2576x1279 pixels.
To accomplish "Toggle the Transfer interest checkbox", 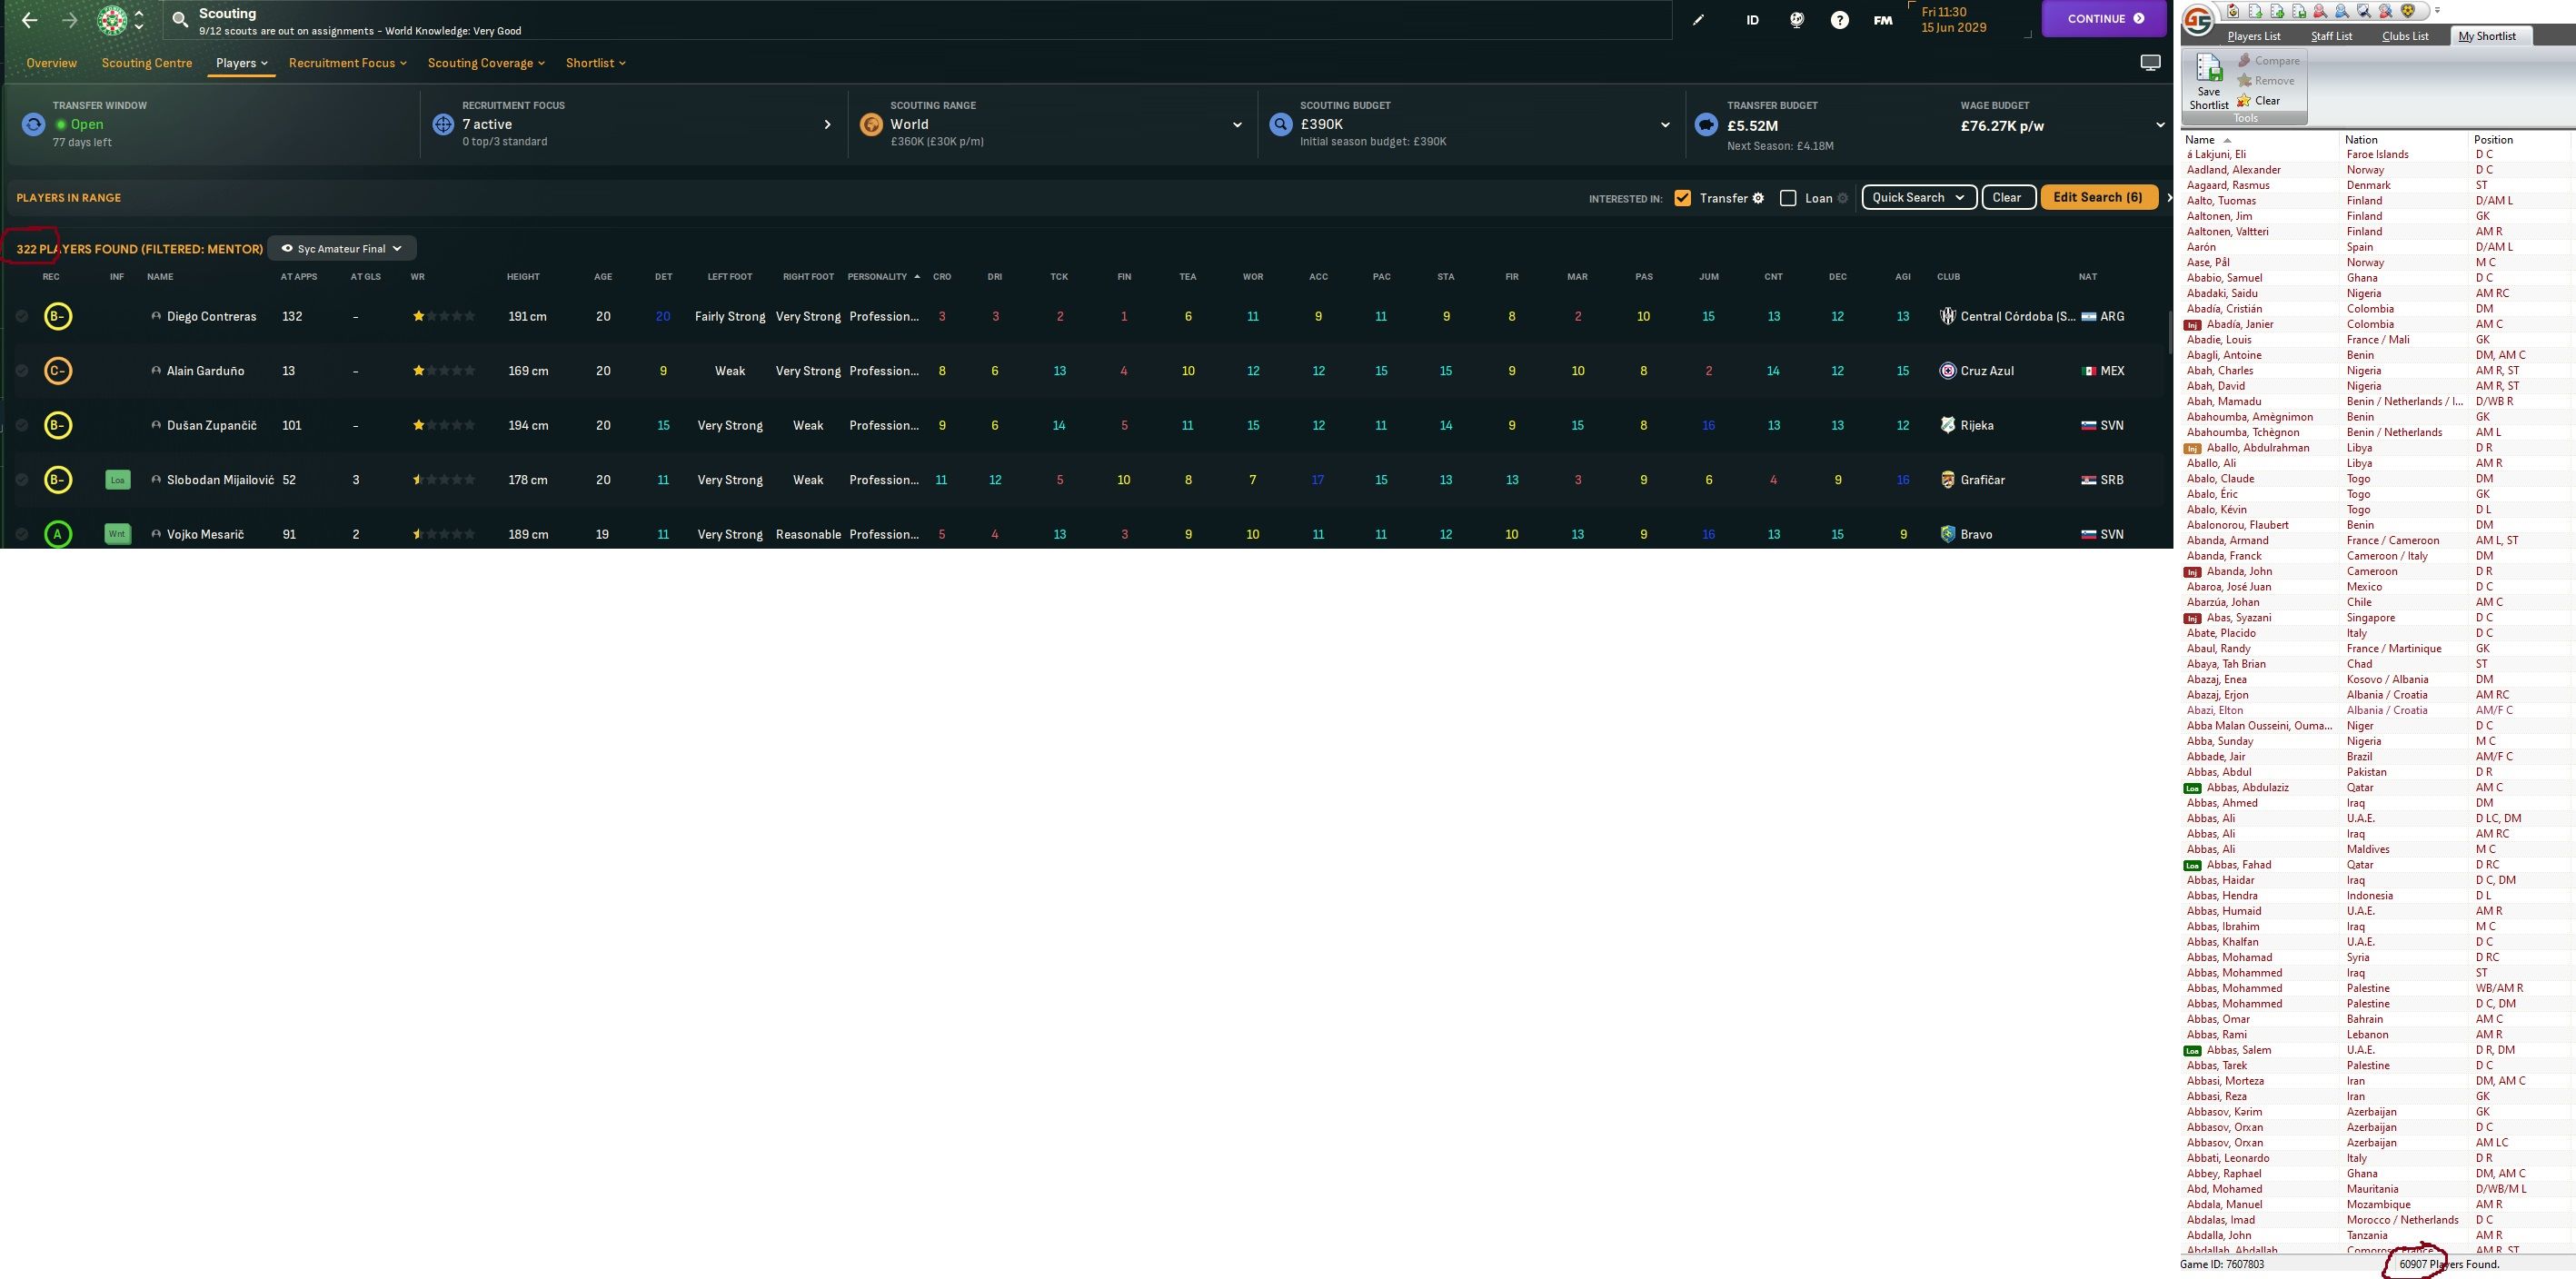I will click(1682, 198).
